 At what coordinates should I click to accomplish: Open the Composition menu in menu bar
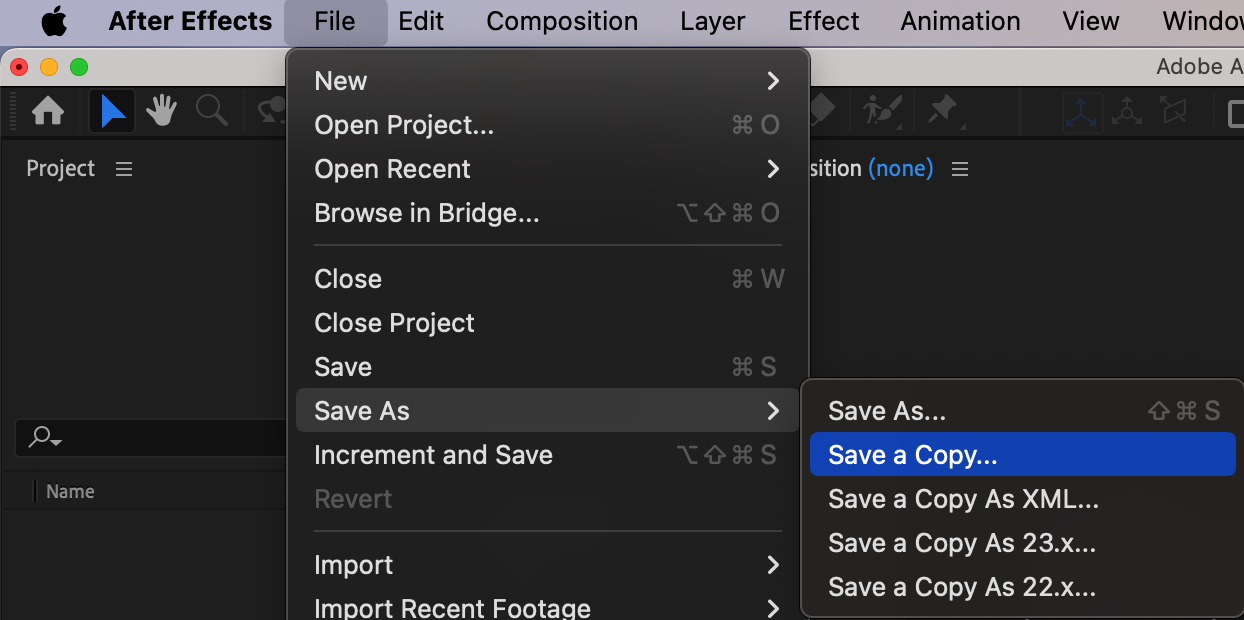(x=562, y=21)
